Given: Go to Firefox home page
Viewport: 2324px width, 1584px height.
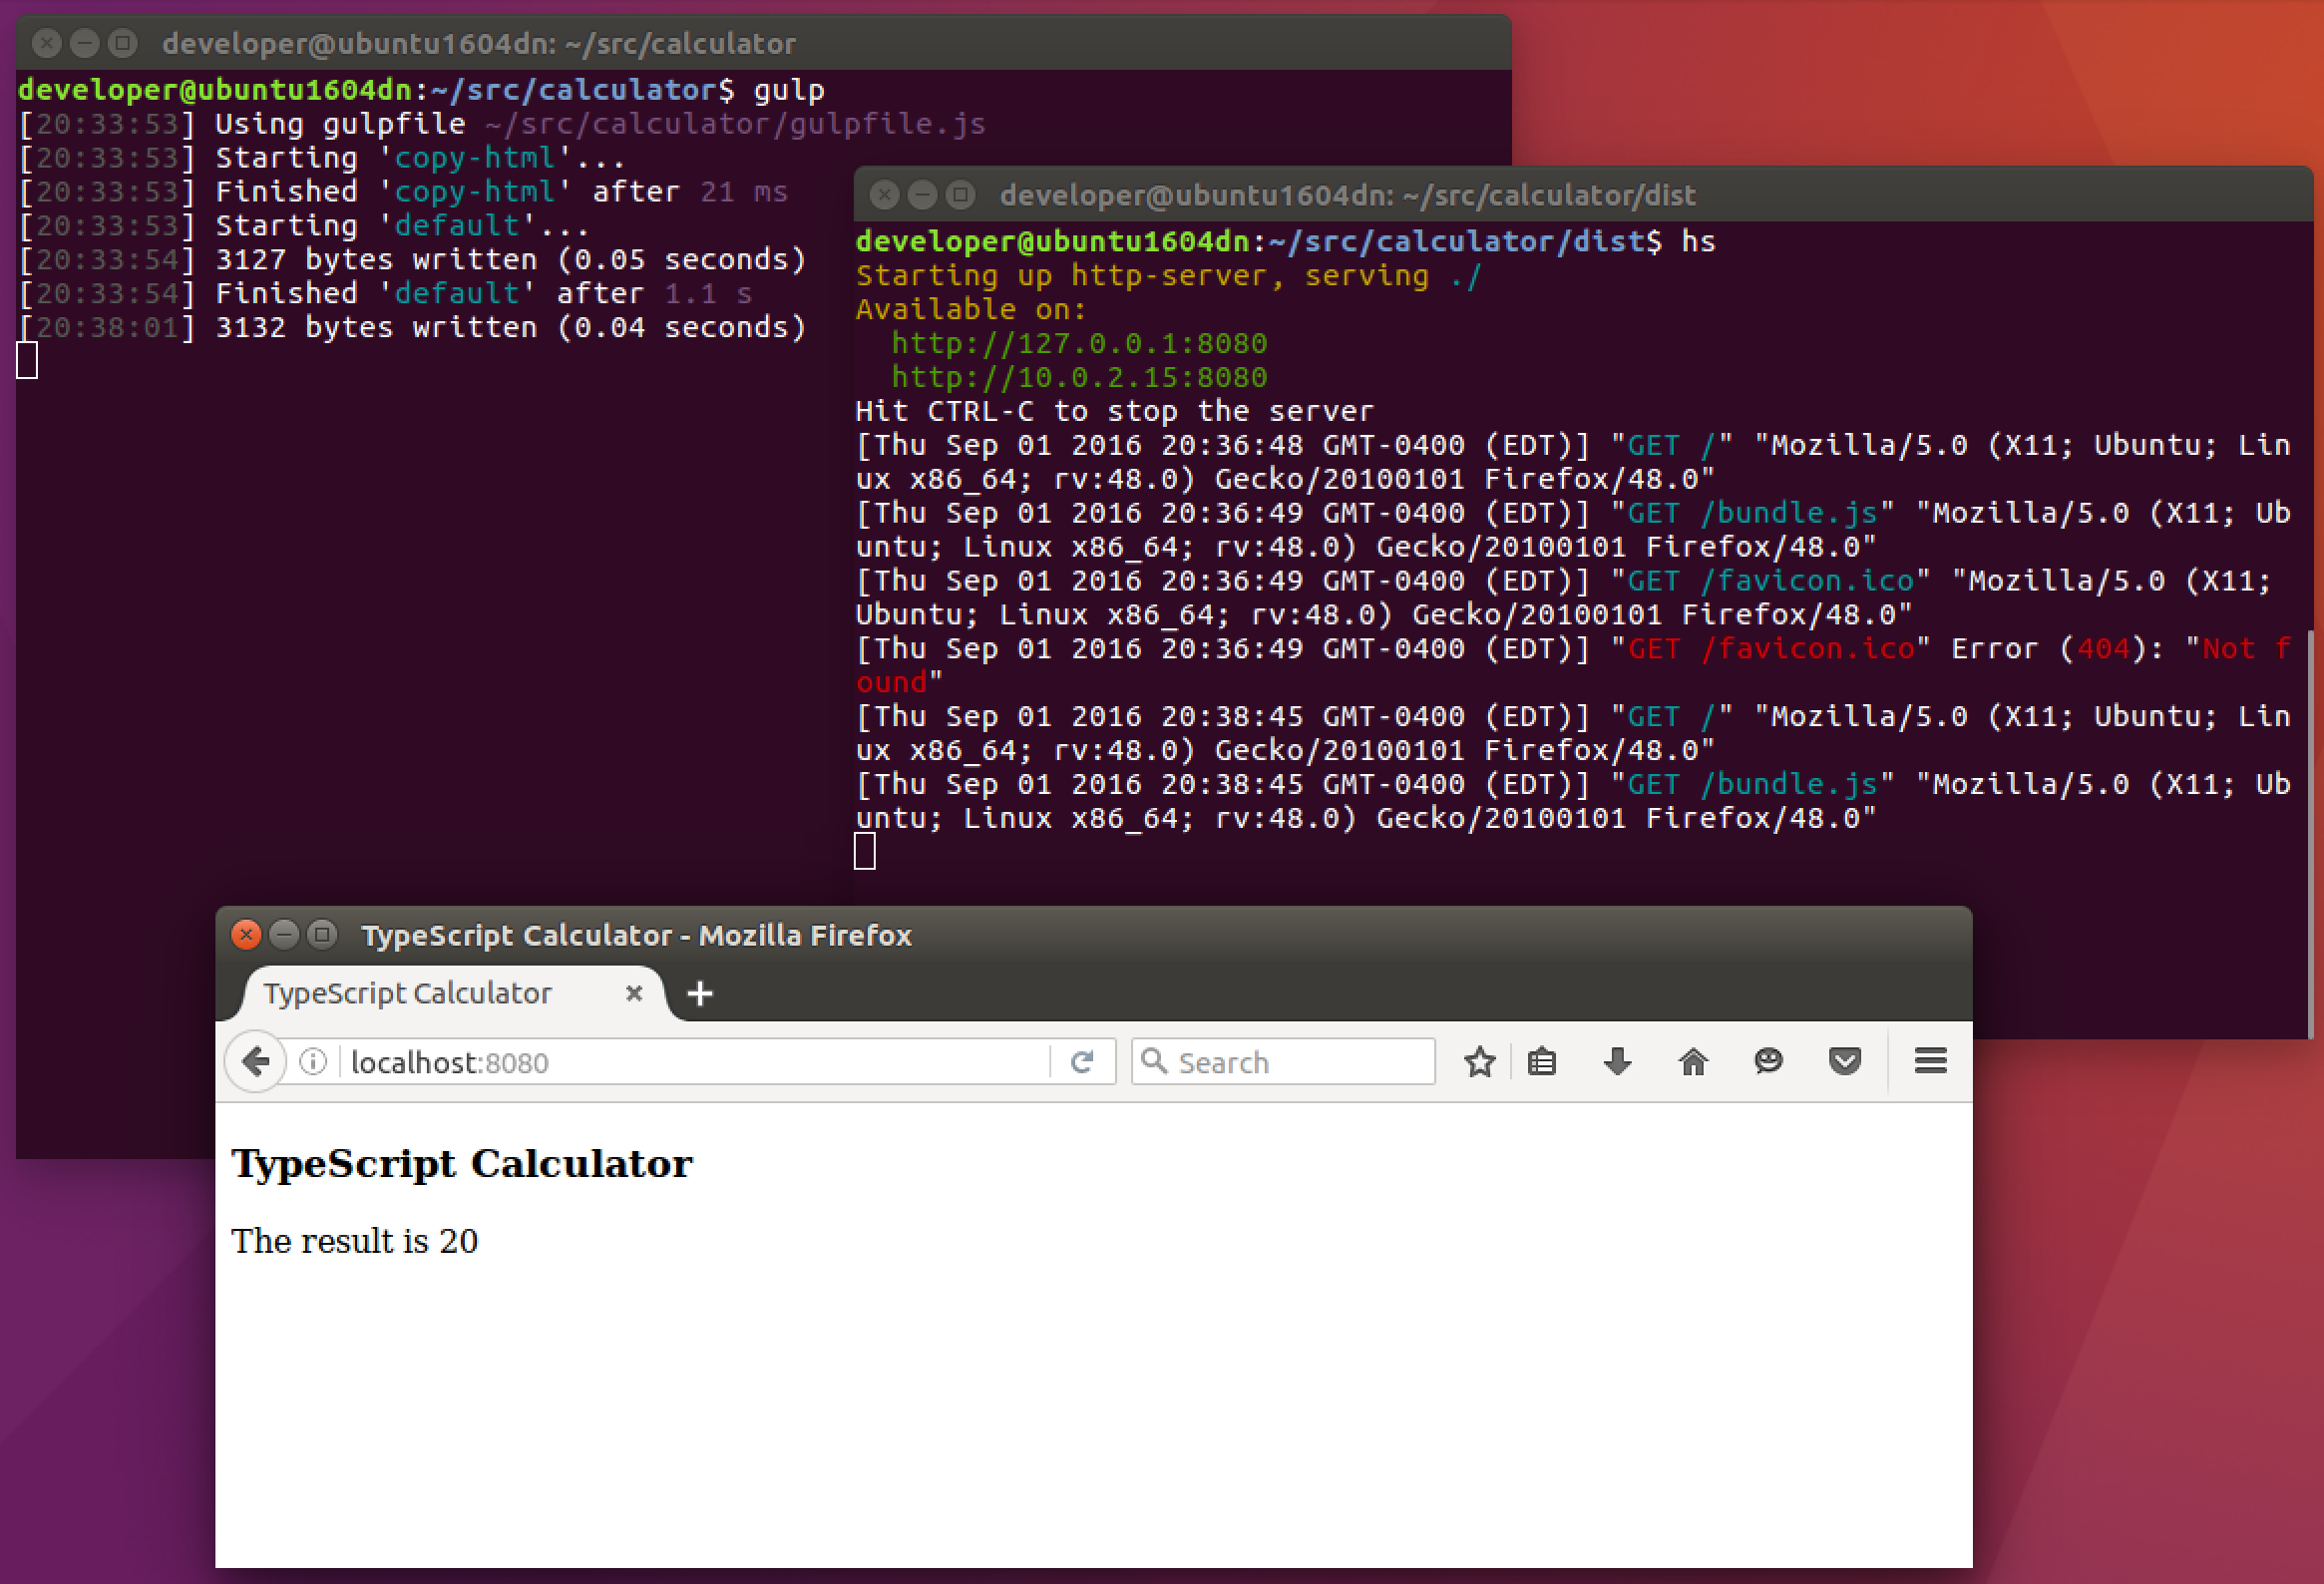Looking at the screenshot, I should coord(1693,1061).
